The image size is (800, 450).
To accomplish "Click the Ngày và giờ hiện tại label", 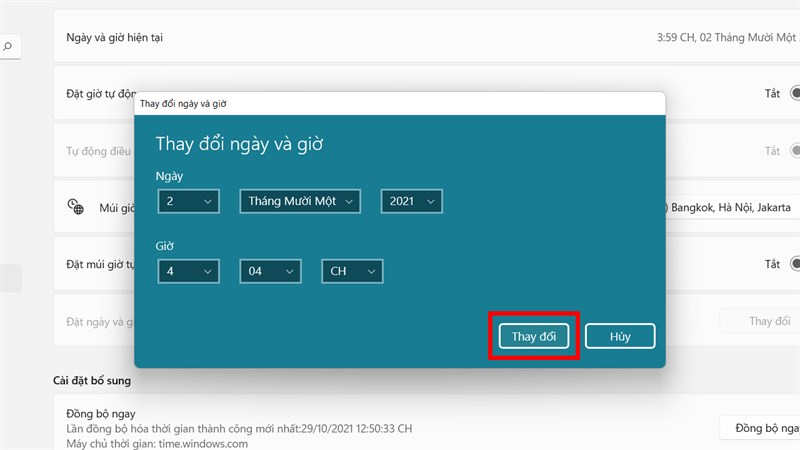I will point(114,37).
